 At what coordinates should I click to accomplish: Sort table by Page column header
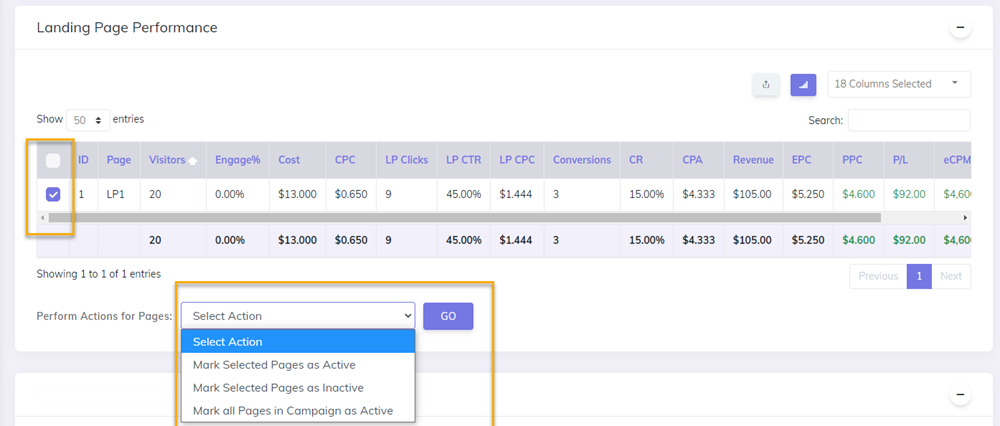click(119, 160)
